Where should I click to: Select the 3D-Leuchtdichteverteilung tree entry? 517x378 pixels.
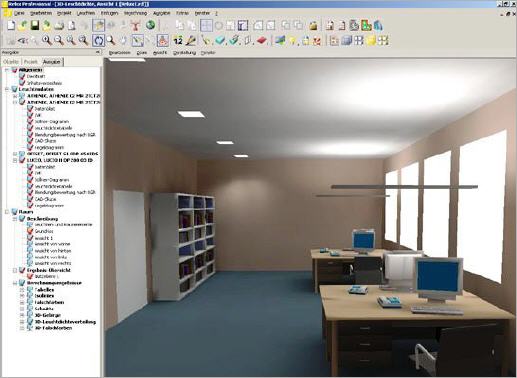(65, 322)
